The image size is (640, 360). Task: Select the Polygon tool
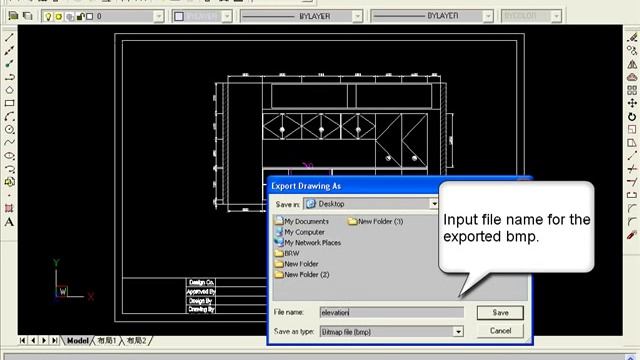(x=9, y=90)
